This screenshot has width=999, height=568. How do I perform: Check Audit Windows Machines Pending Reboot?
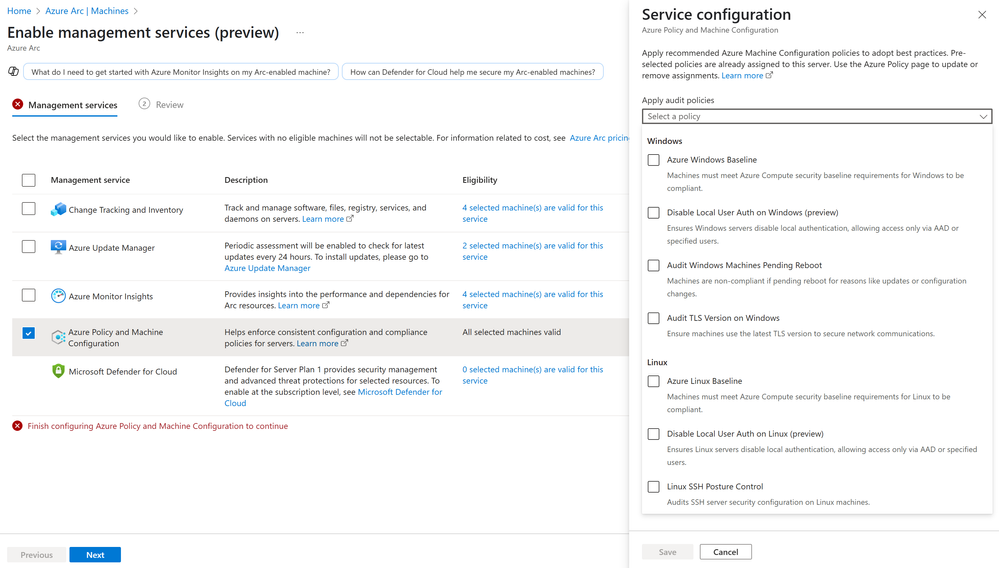tap(654, 266)
